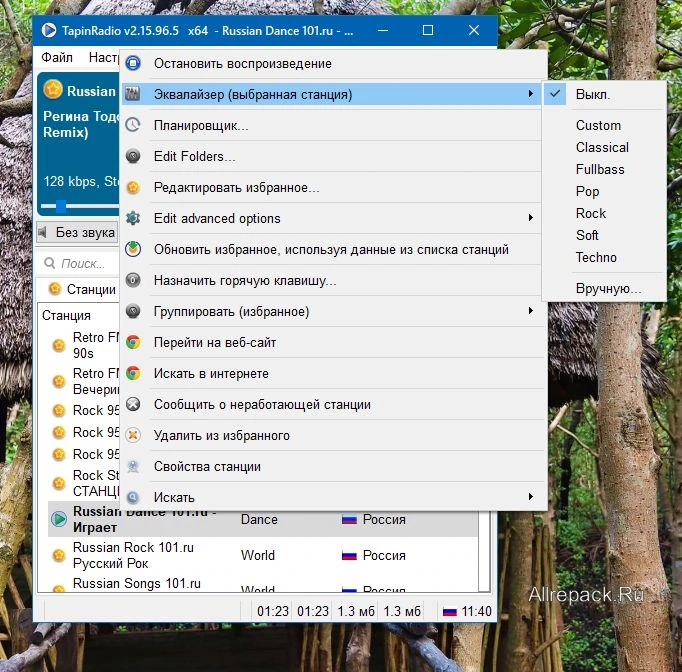Viewport: 682px width, 672px height.
Task: Click the star icon beside Редактировать избранное
Action: coord(133,187)
